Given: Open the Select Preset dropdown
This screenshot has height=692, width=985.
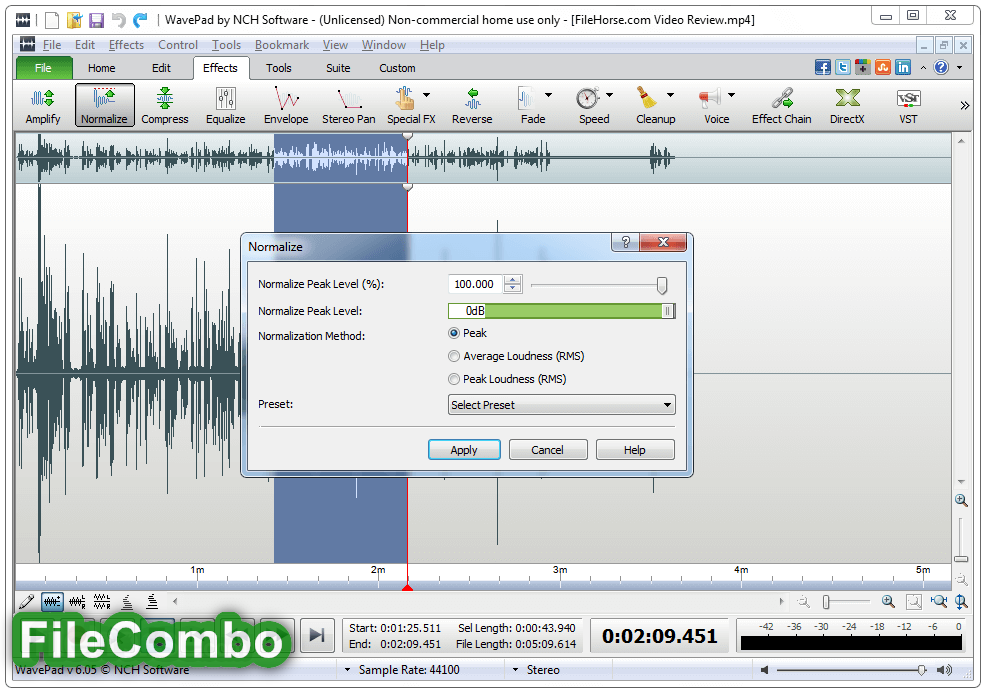Looking at the screenshot, I should tap(561, 404).
